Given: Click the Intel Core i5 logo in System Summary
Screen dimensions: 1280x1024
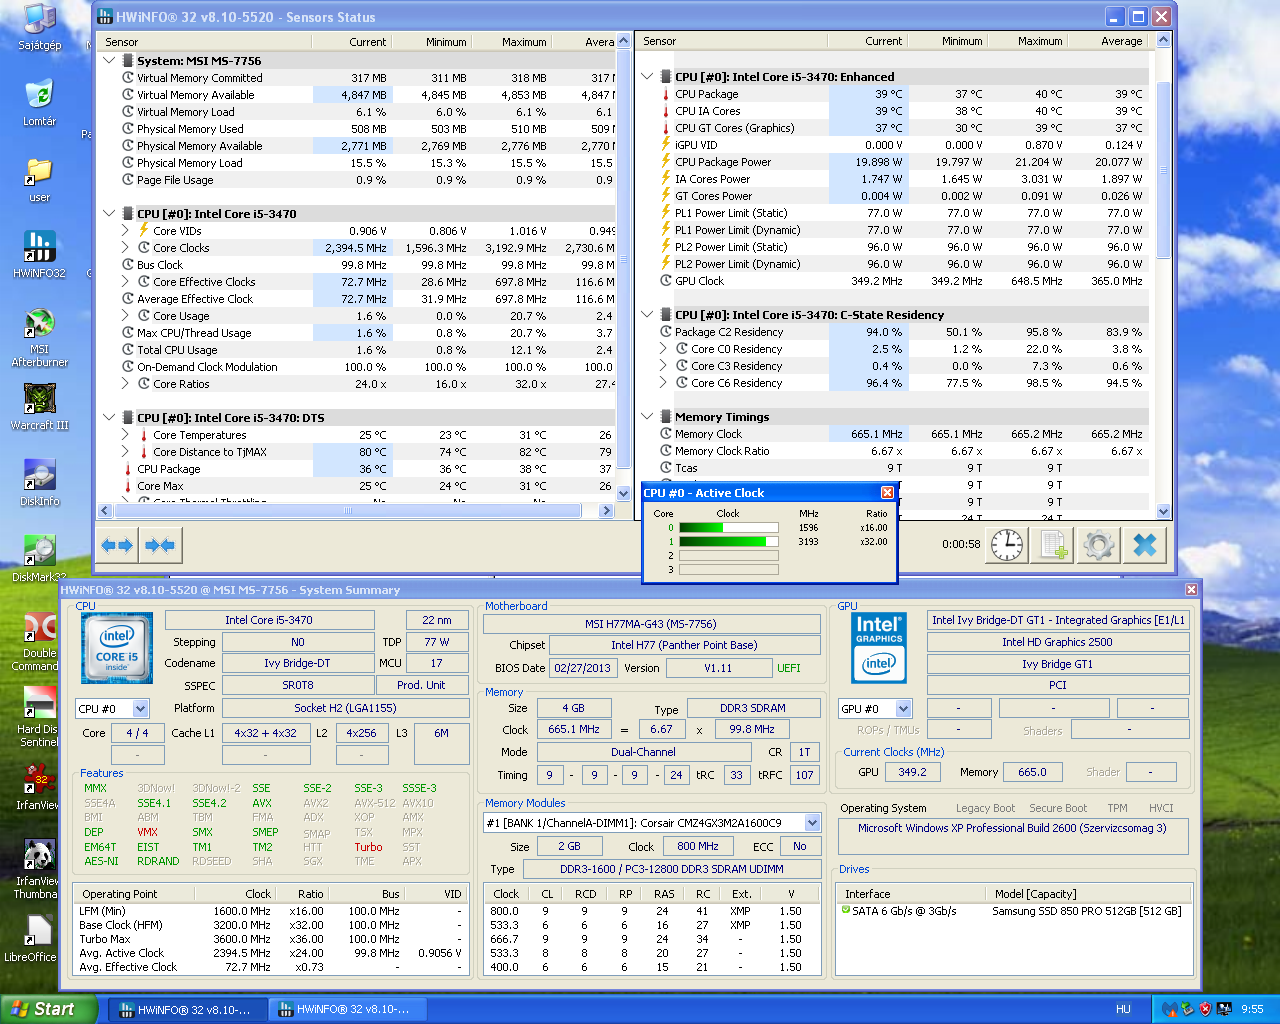Looking at the screenshot, I should [x=117, y=648].
